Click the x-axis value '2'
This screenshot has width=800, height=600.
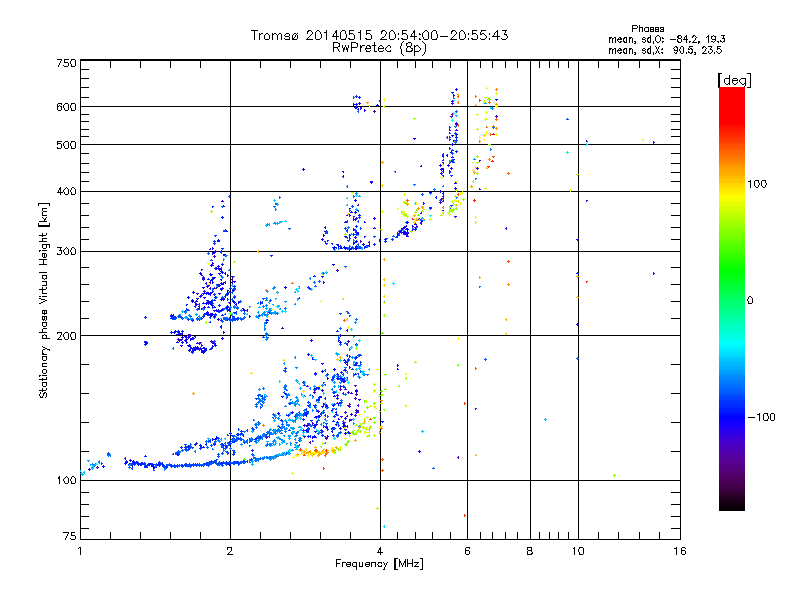point(230,551)
